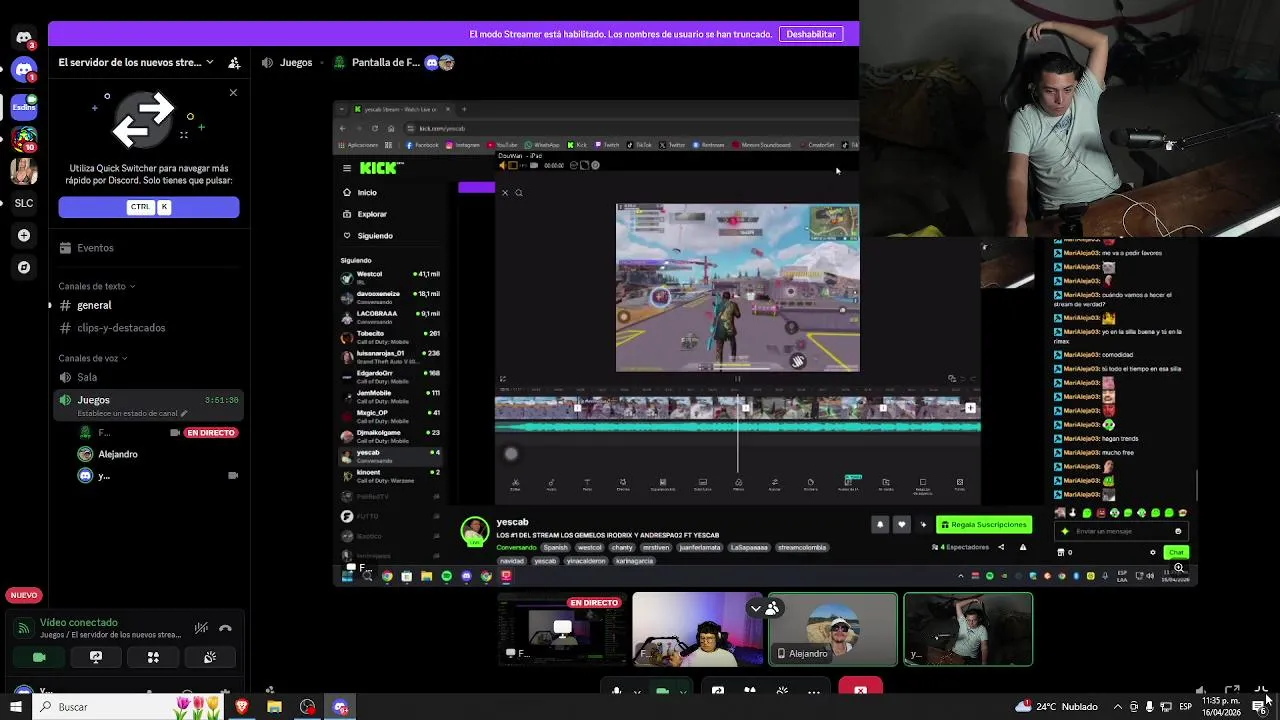This screenshot has width=1280, height=720.
Task: Collapse the Canales de voz category
Action: [92, 358]
